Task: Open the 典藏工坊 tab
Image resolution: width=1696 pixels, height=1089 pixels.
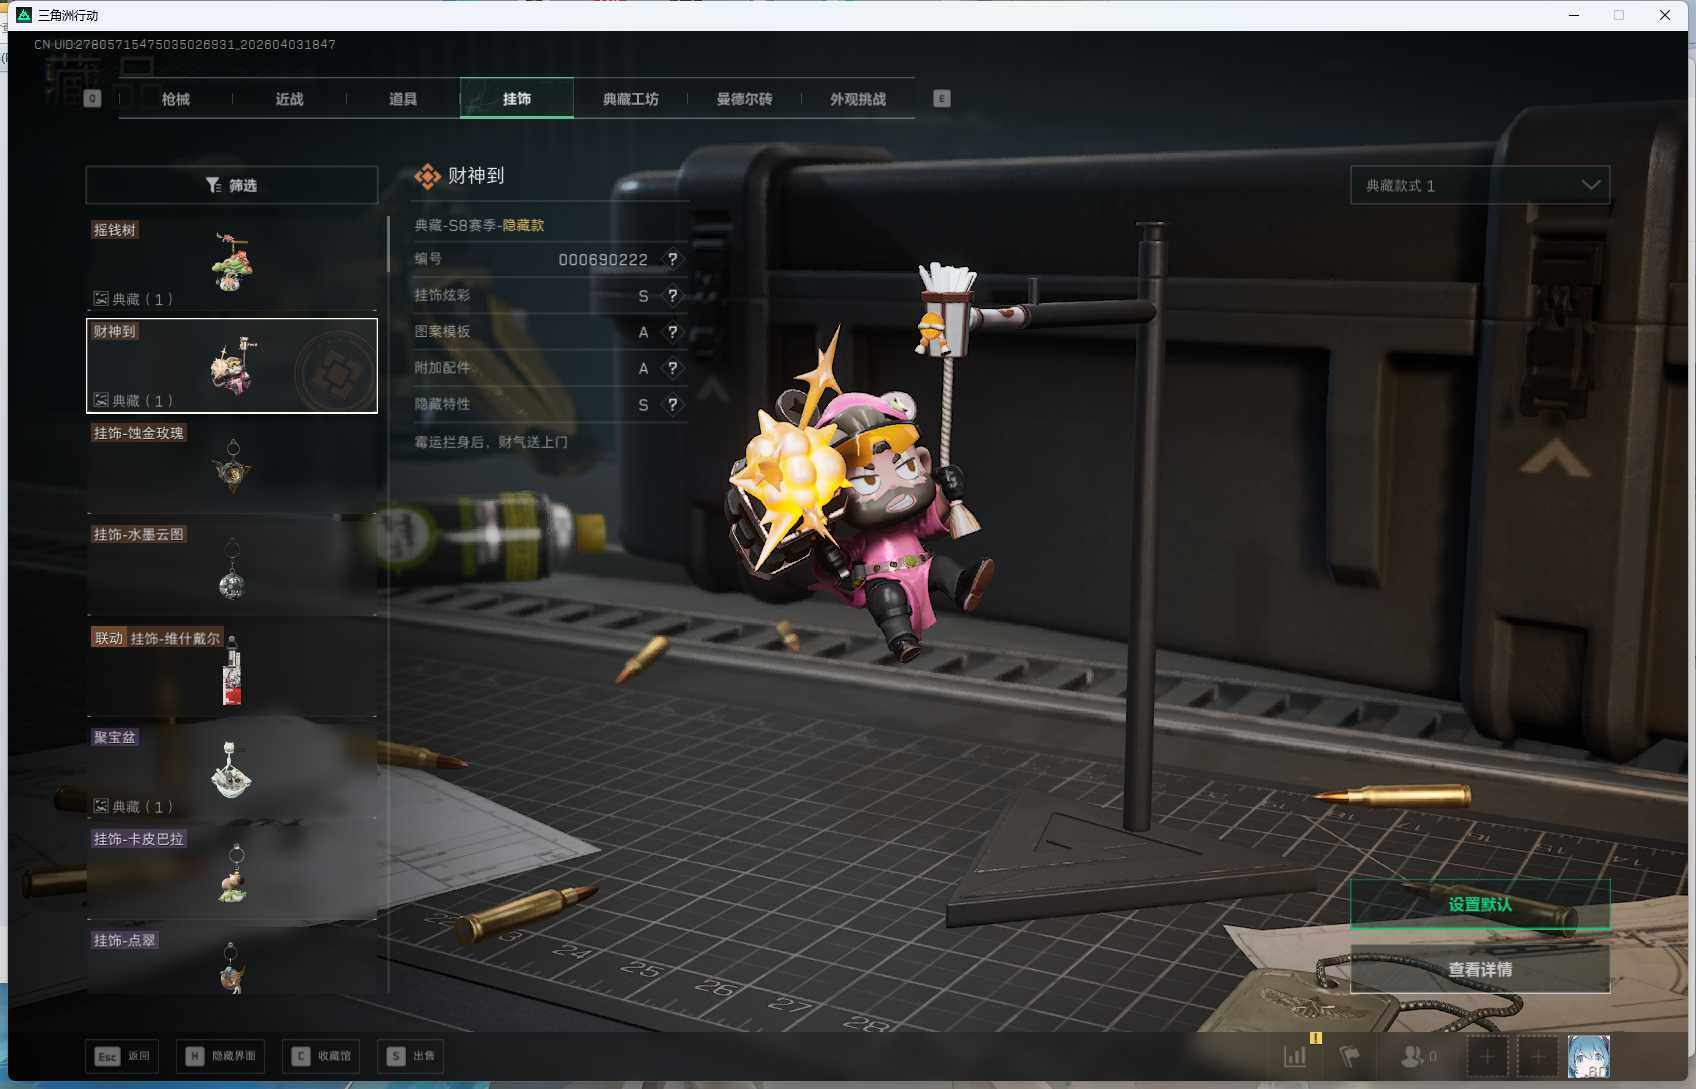Action: tap(630, 99)
